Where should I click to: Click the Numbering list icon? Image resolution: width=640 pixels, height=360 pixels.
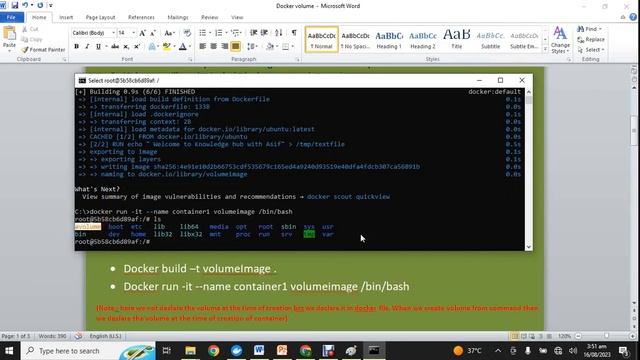220,33
